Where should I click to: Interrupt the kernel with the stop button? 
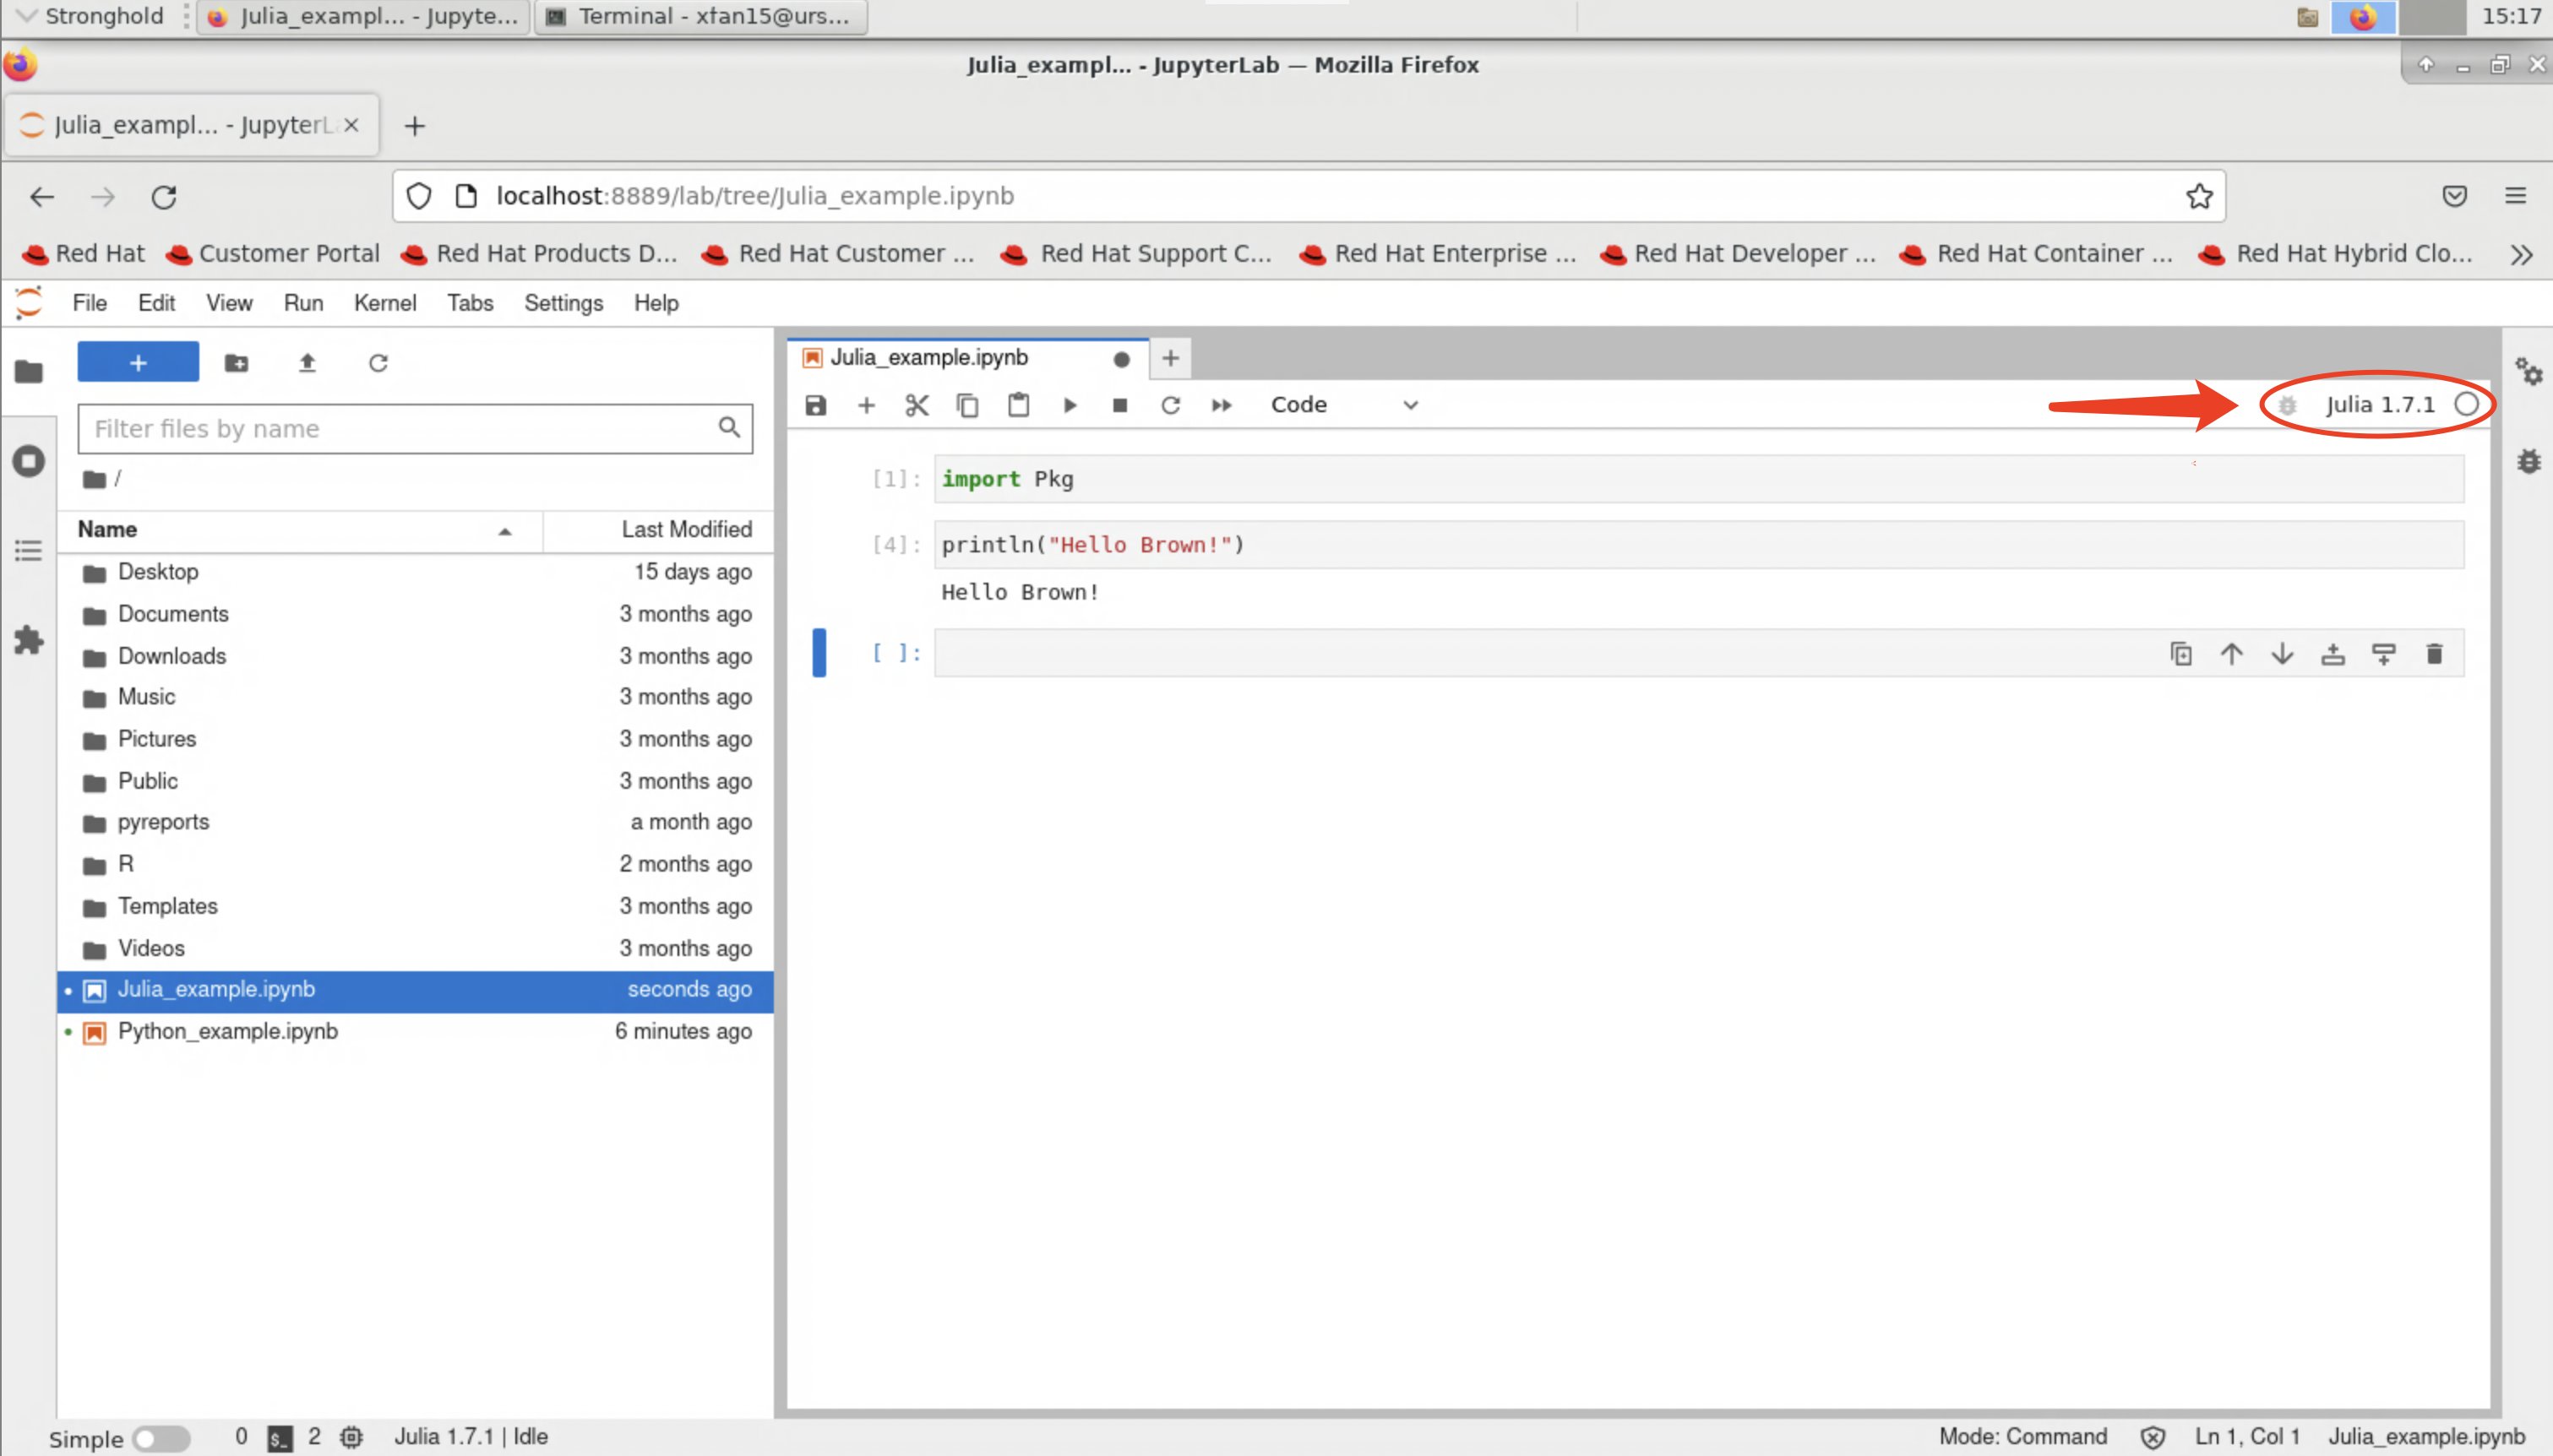pos(1120,405)
